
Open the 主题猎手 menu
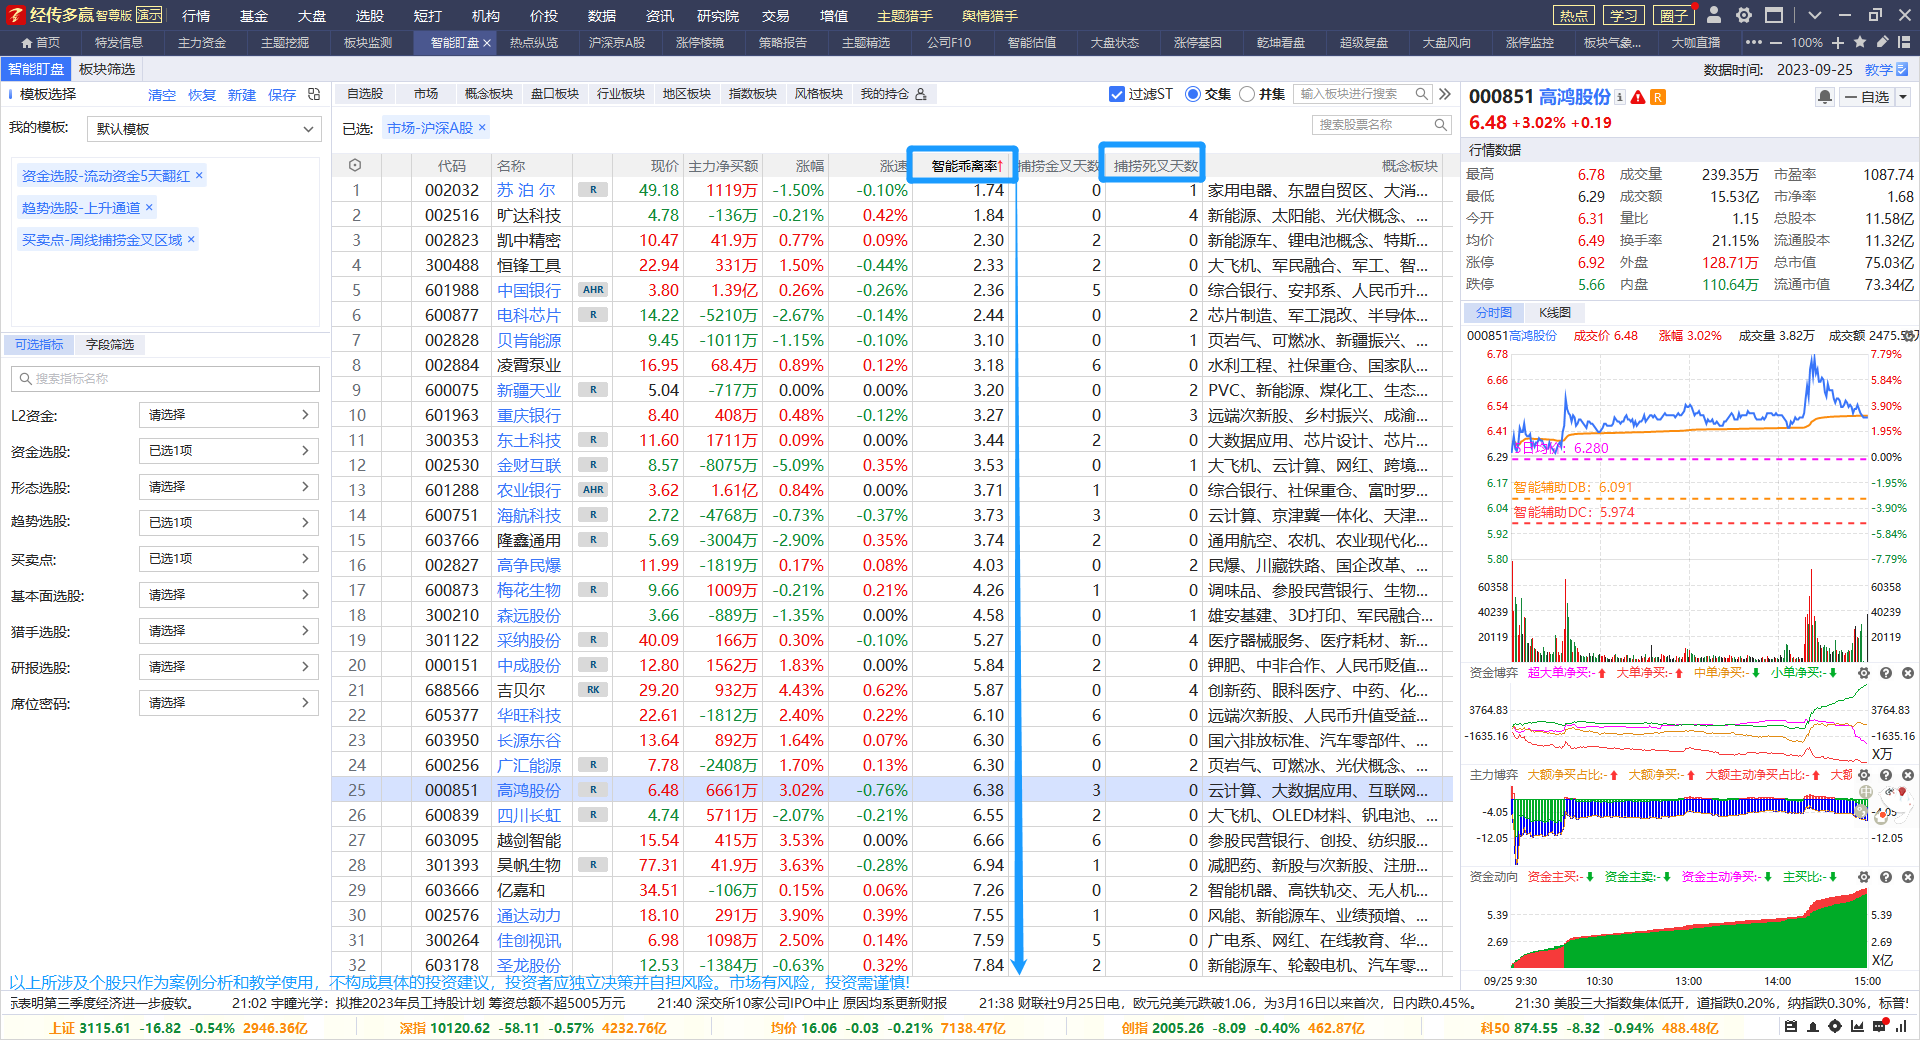pyautogui.click(x=904, y=16)
